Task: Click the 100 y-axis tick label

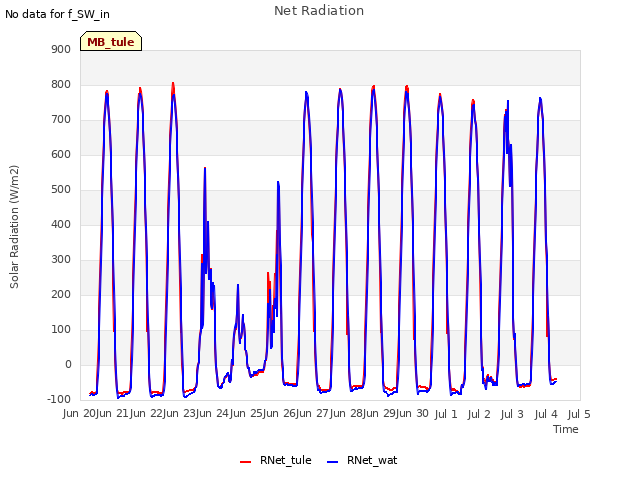Action: tap(61, 329)
